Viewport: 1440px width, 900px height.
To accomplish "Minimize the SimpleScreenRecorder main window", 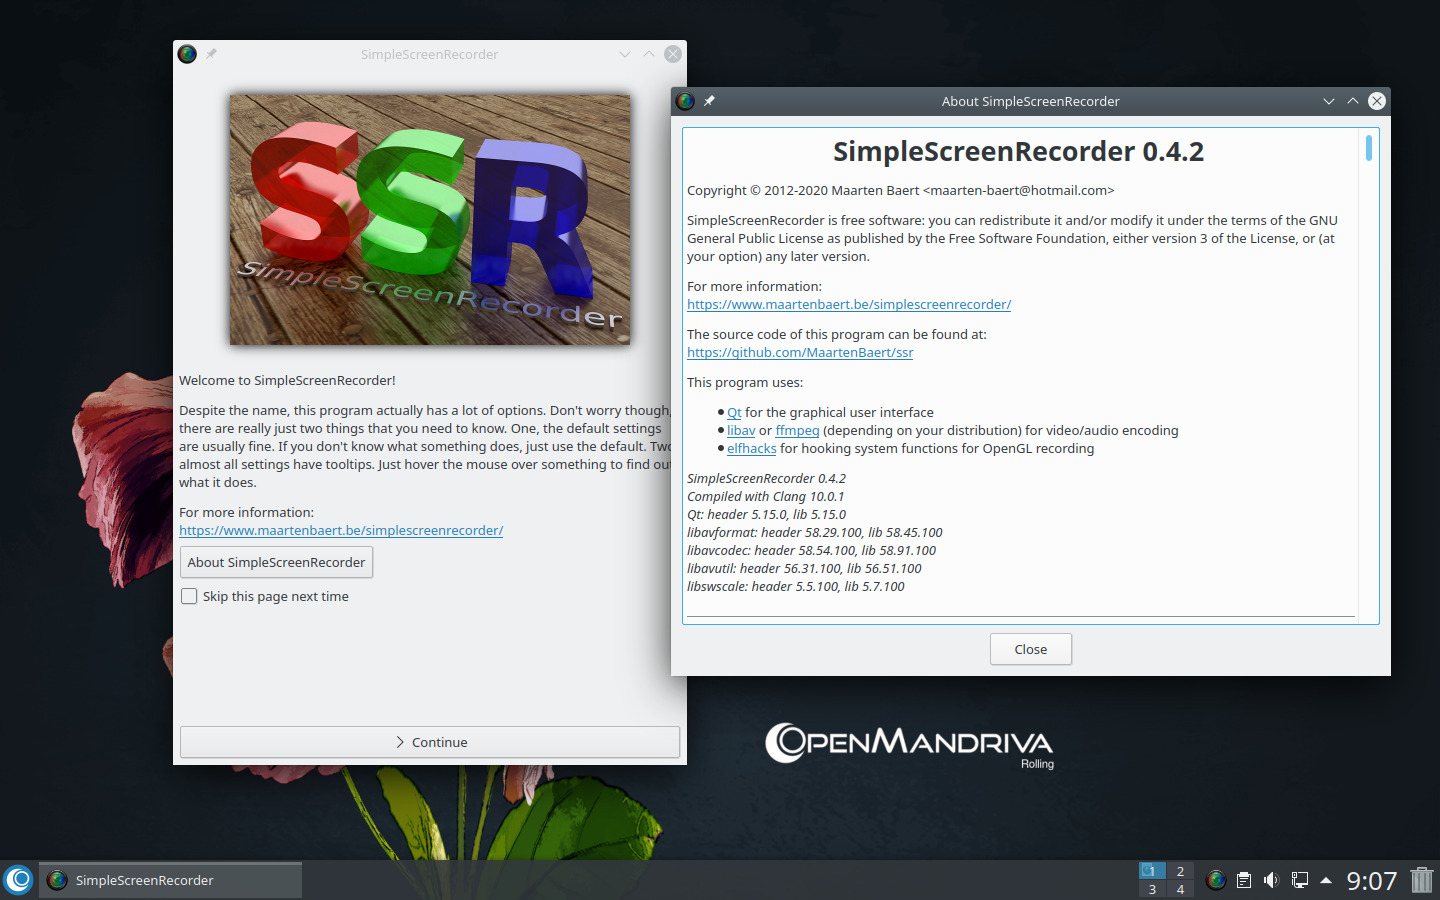I will click(x=625, y=54).
